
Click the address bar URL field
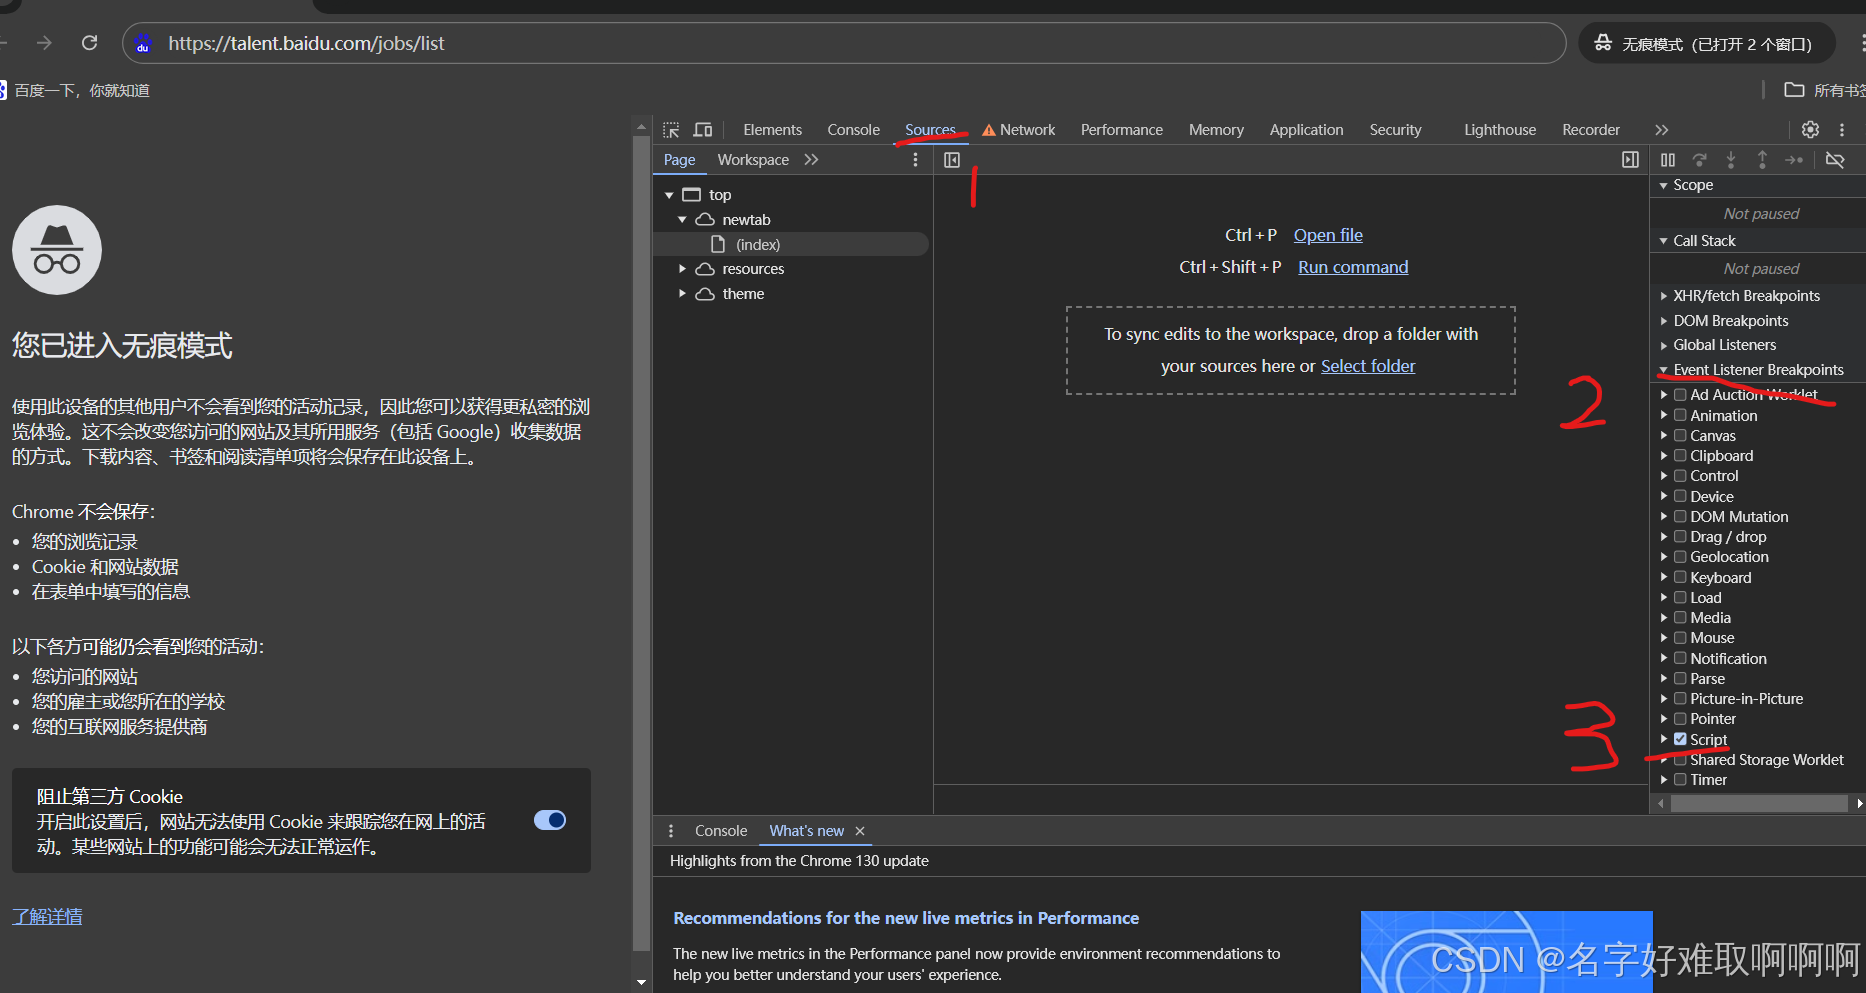pos(843,43)
